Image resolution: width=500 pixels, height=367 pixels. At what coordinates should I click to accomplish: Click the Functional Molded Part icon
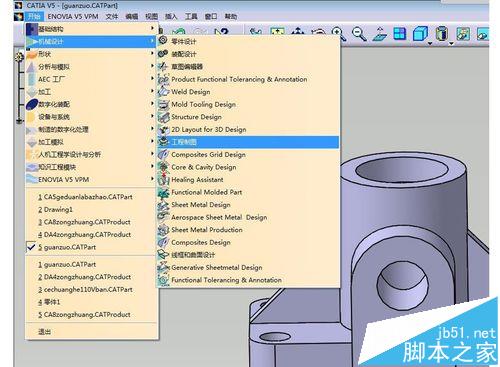(x=163, y=192)
